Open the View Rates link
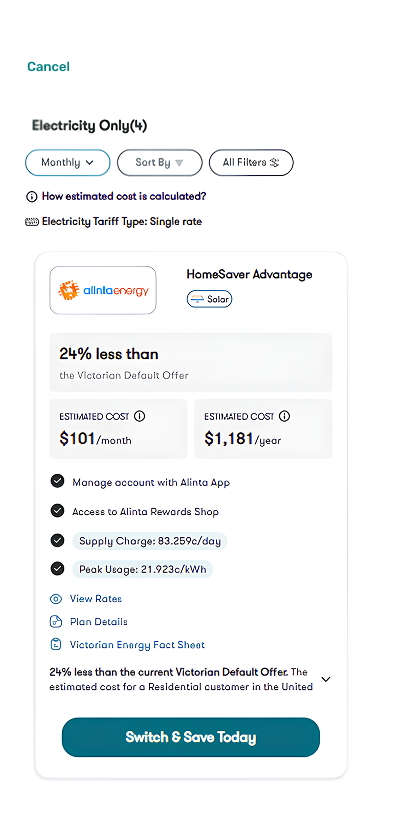393x822 pixels. 95,599
